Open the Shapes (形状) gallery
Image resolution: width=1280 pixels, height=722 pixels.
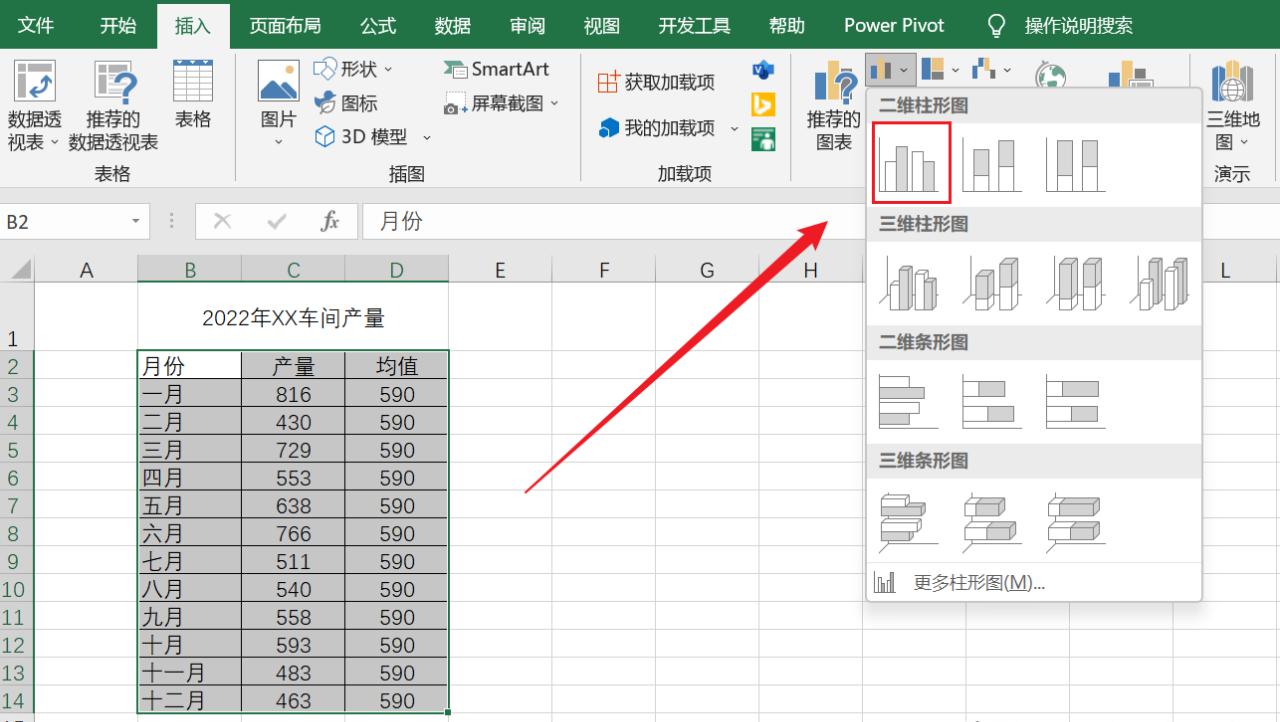point(353,69)
